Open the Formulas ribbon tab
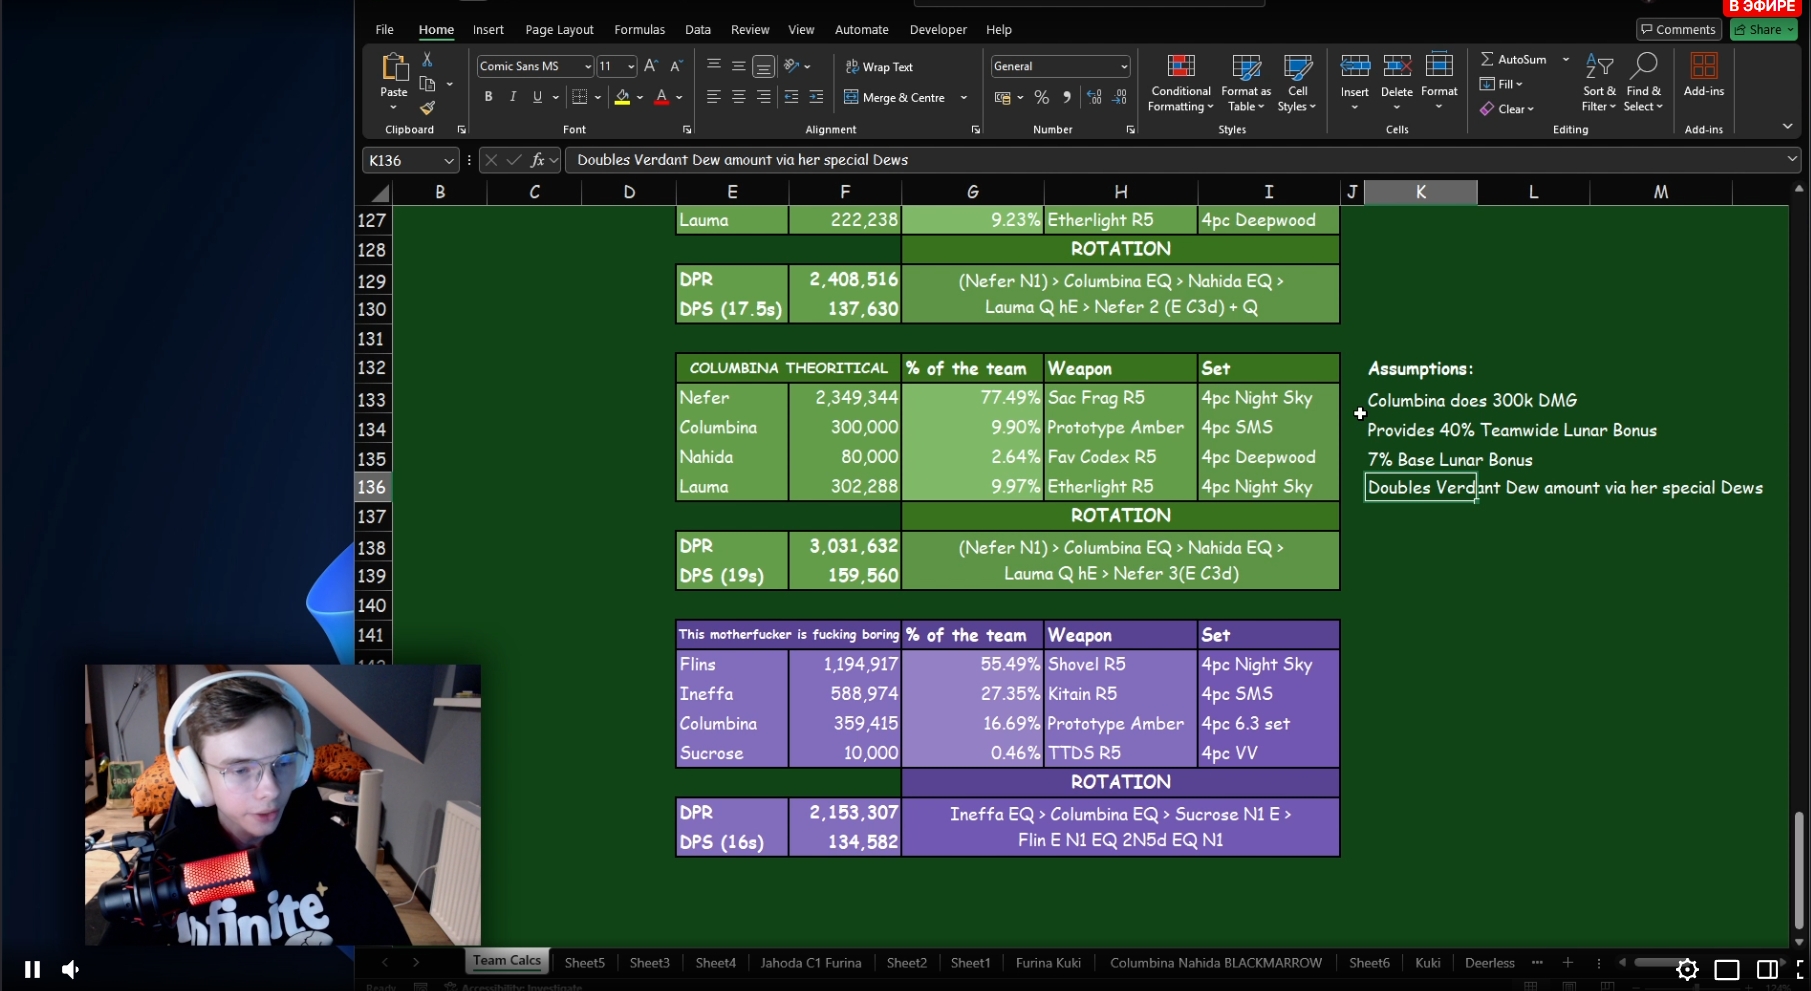 [x=639, y=30]
